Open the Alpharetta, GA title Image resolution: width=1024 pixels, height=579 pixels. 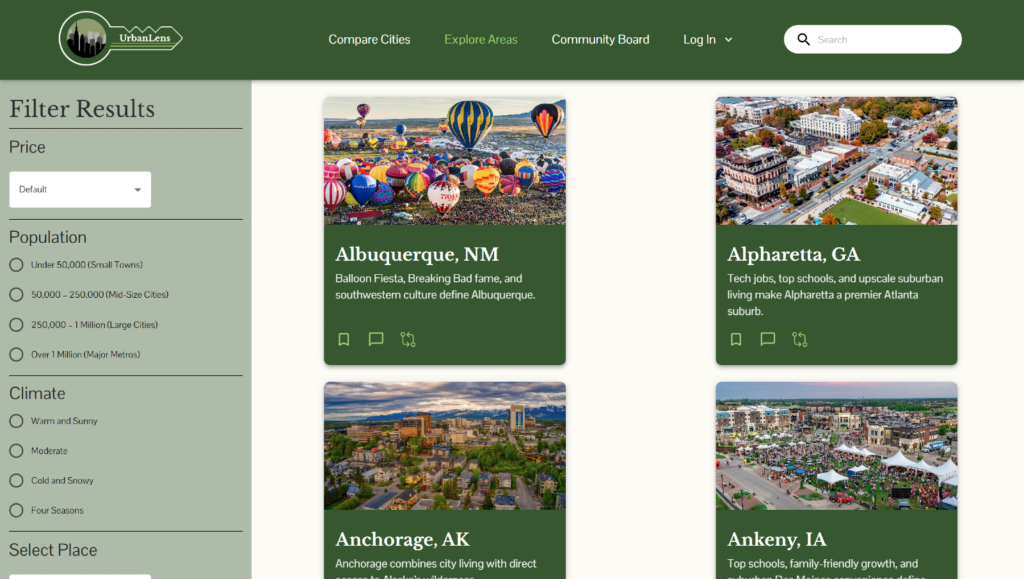coord(793,255)
